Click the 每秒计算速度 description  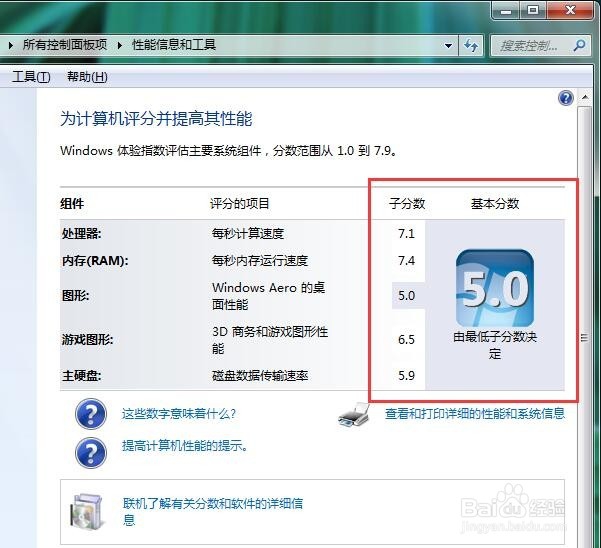click(248, 233)
